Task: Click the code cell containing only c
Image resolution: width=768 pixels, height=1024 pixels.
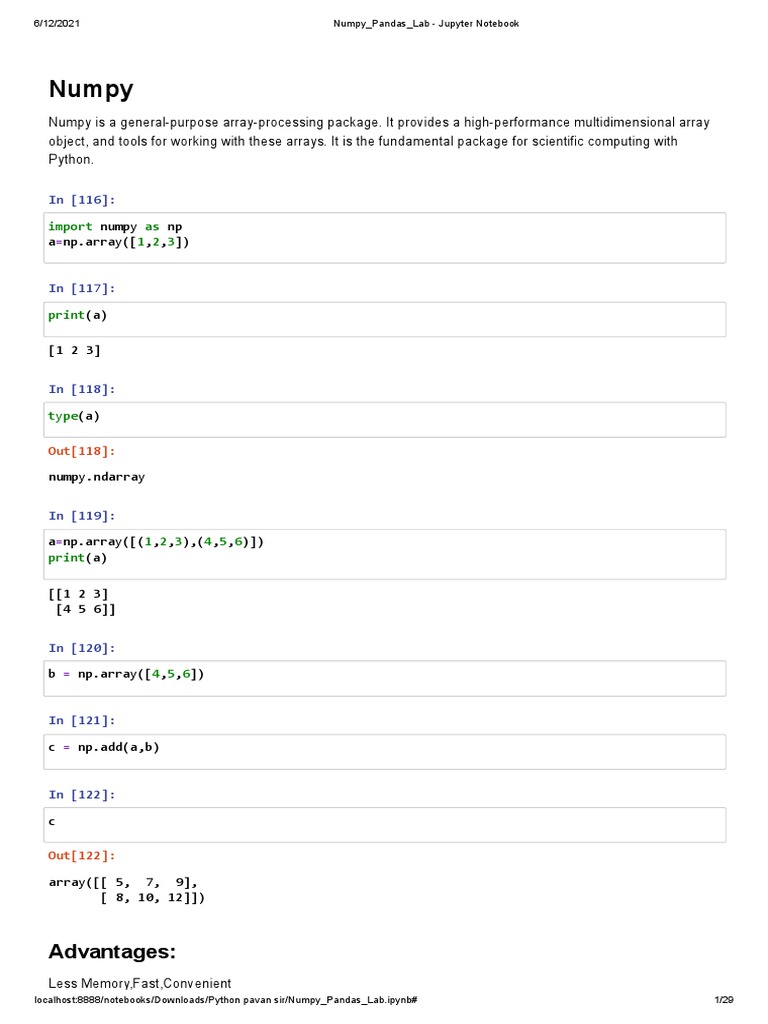Action: click(385, 825)
